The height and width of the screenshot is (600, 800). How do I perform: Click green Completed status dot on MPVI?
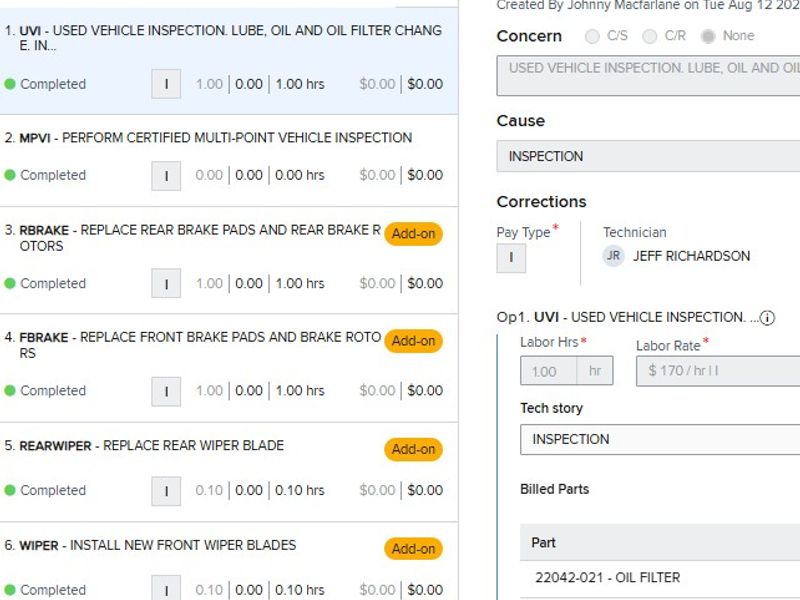(10, 175)
